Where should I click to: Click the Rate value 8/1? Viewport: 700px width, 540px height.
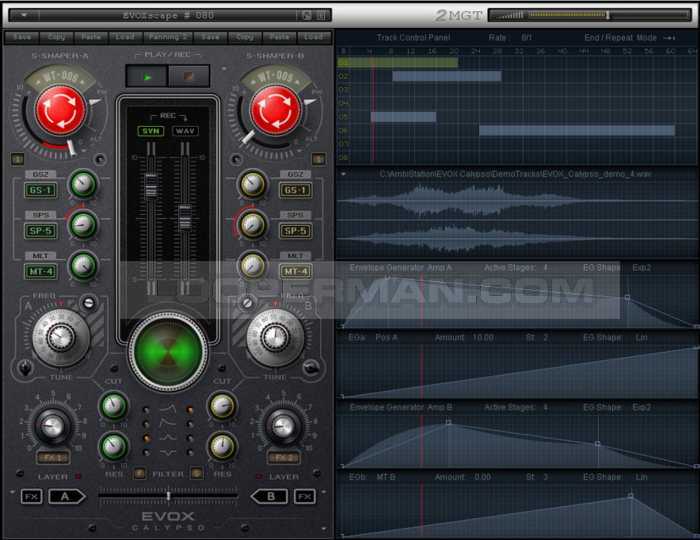coord(526,38)
